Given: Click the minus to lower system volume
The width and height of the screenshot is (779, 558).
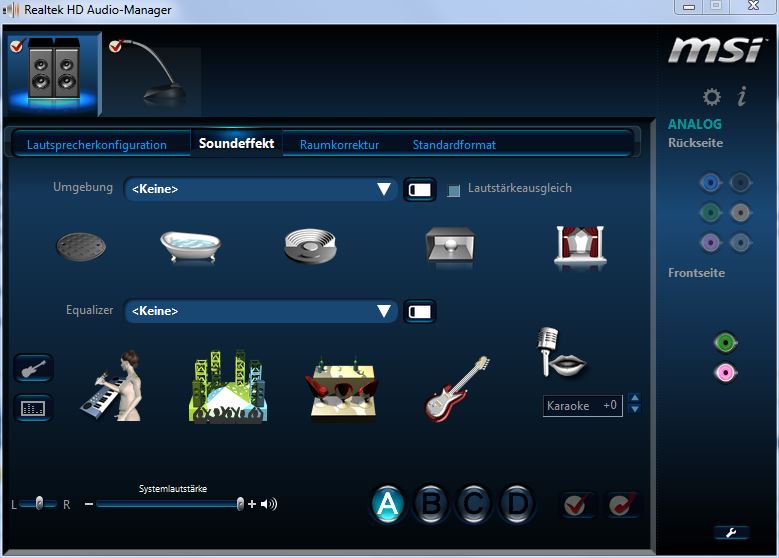Looking at the screenshot, I should (89, 504).
